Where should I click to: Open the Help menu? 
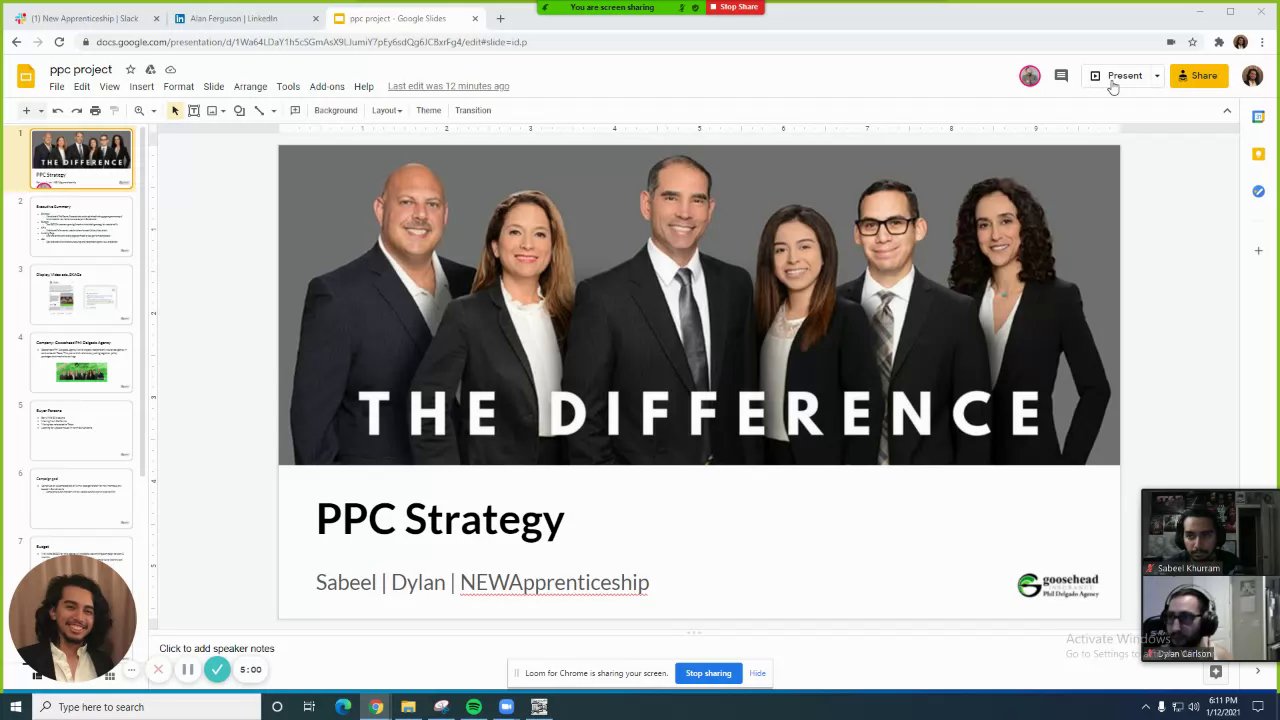pyautogui.click(x=364, y=87)
